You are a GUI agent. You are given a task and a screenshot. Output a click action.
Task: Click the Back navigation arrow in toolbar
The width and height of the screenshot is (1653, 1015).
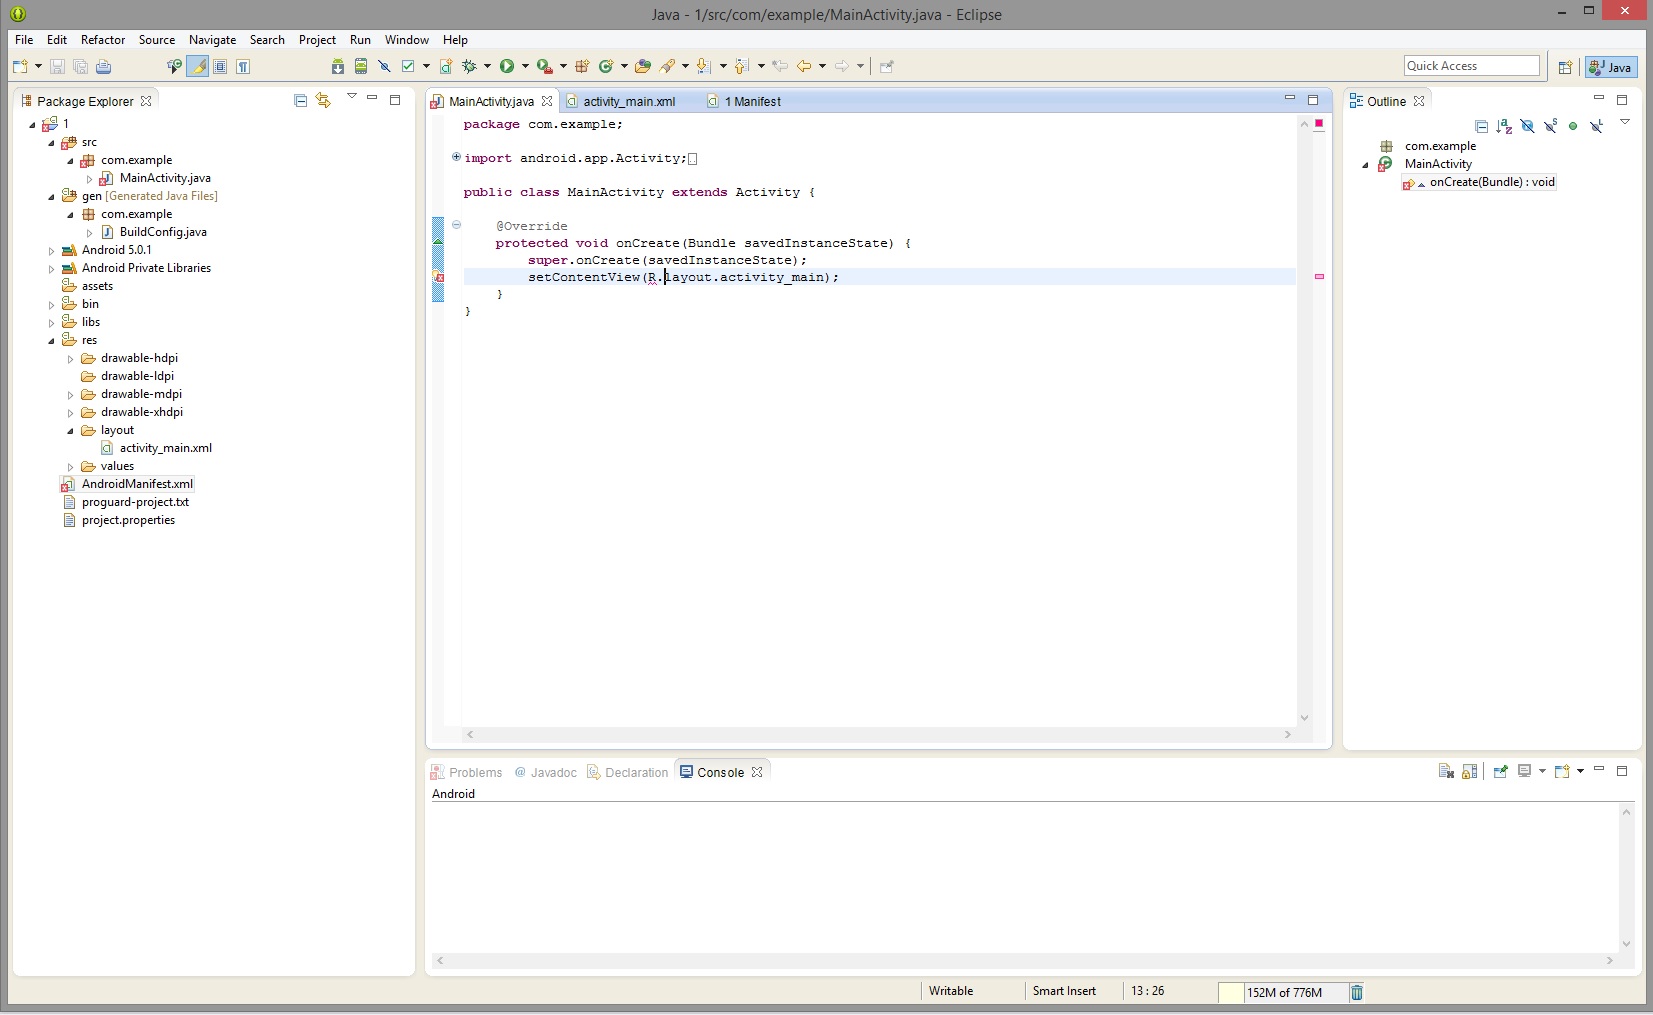tap(804, 67)
